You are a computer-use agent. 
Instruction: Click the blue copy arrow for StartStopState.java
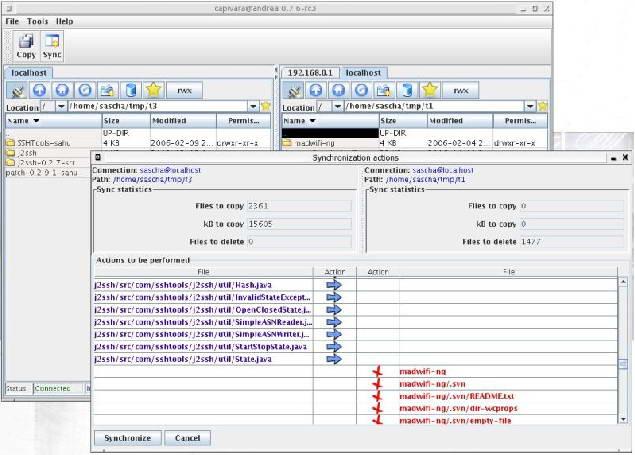pyautogui.click(x=334, y=347)
